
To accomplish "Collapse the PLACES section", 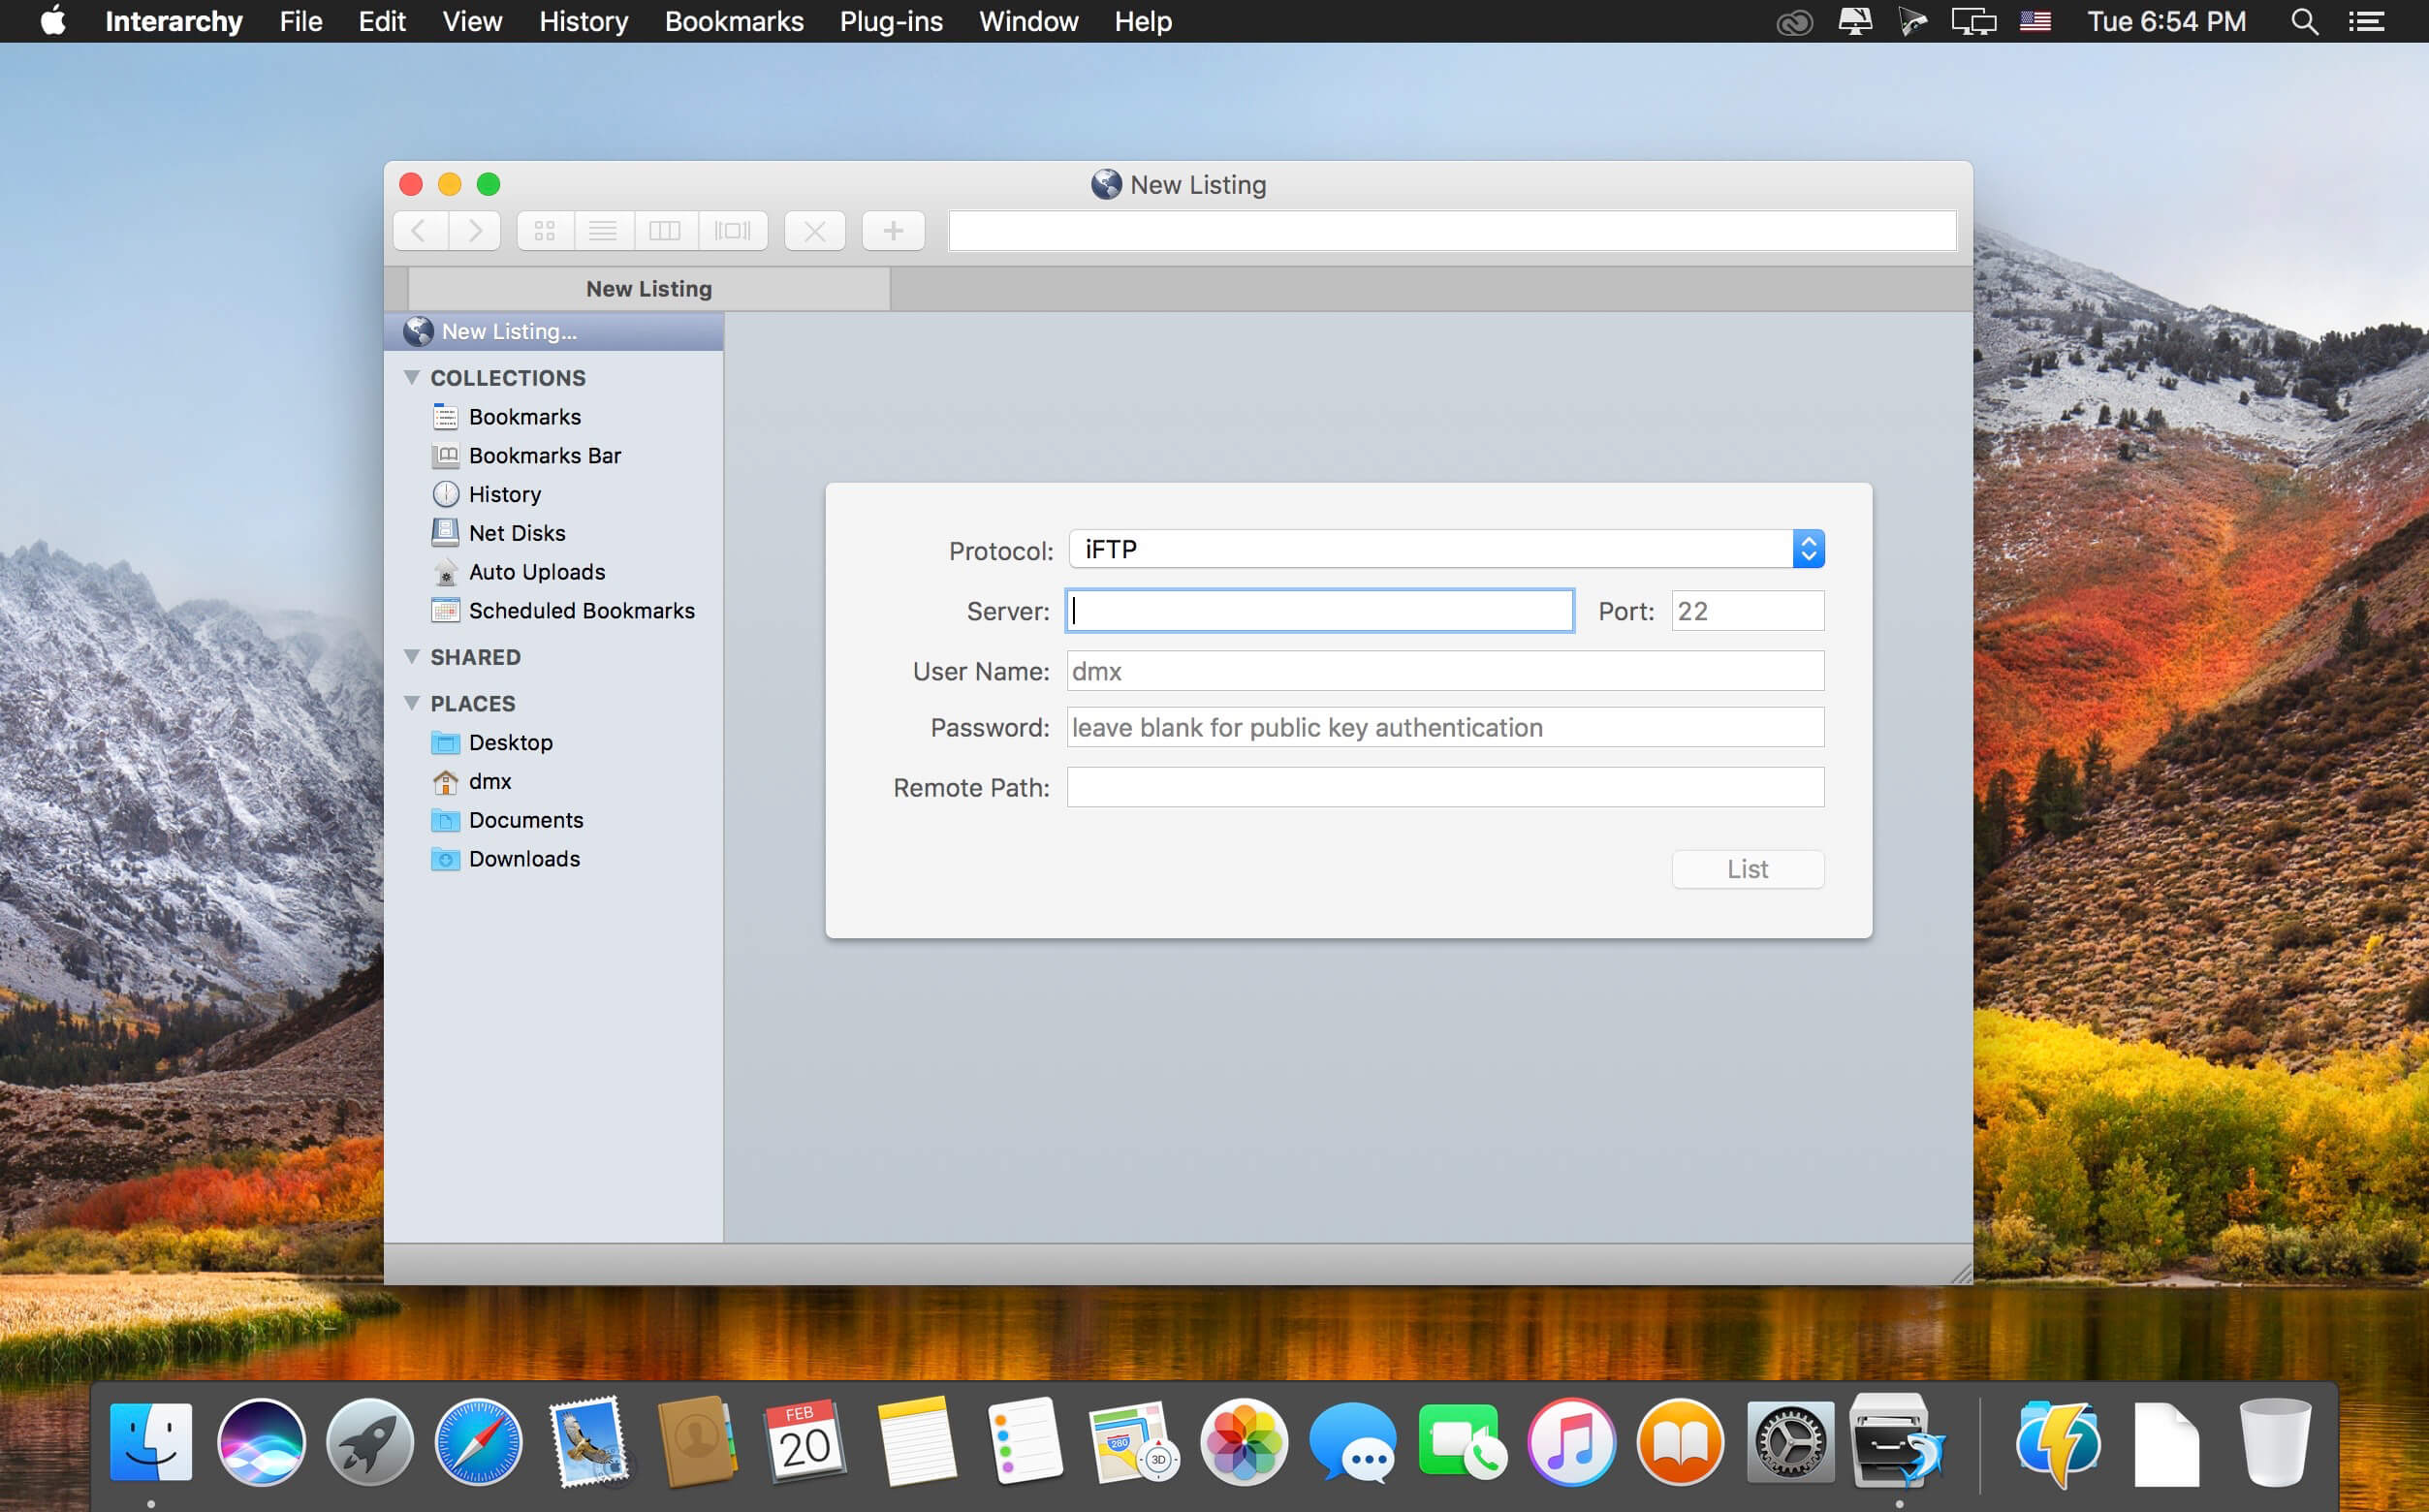I will click(412, 703).
